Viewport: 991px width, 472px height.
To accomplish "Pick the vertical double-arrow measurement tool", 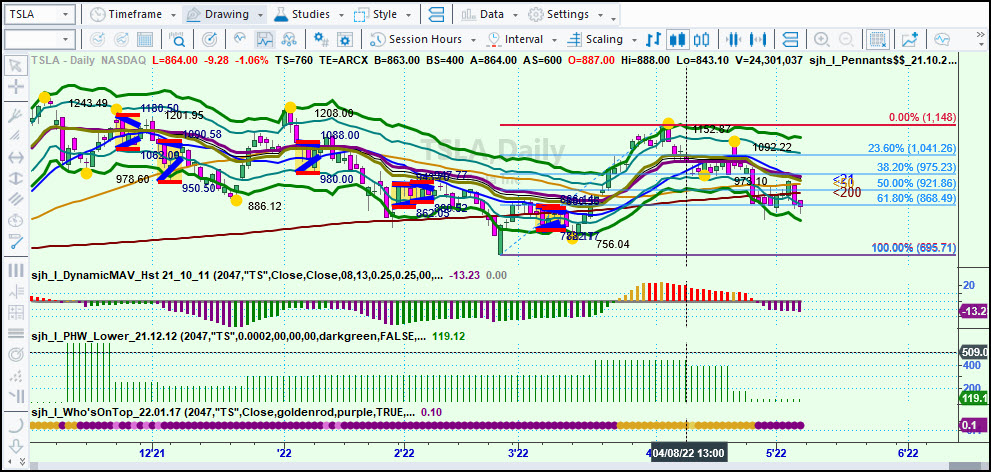I will click(x=16, y=178).
